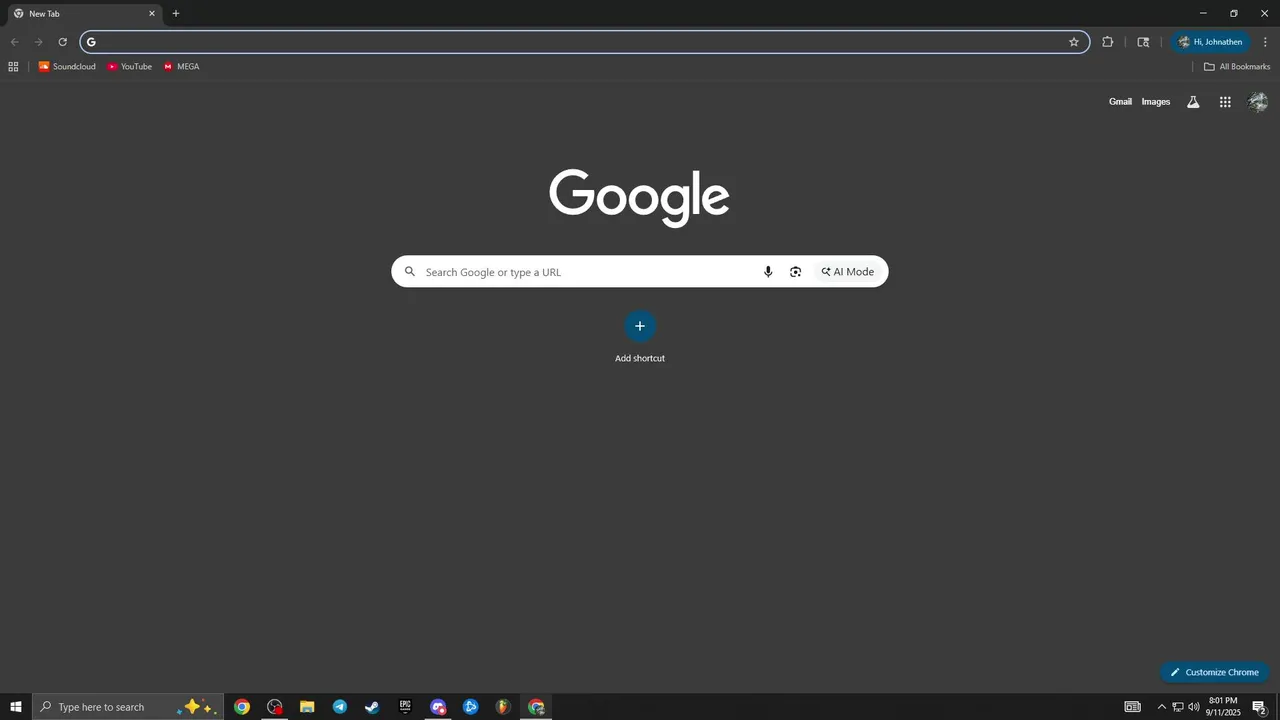Show hidden system tray icons
Screen dimensions: 1280x720
tap(1162, 707)
